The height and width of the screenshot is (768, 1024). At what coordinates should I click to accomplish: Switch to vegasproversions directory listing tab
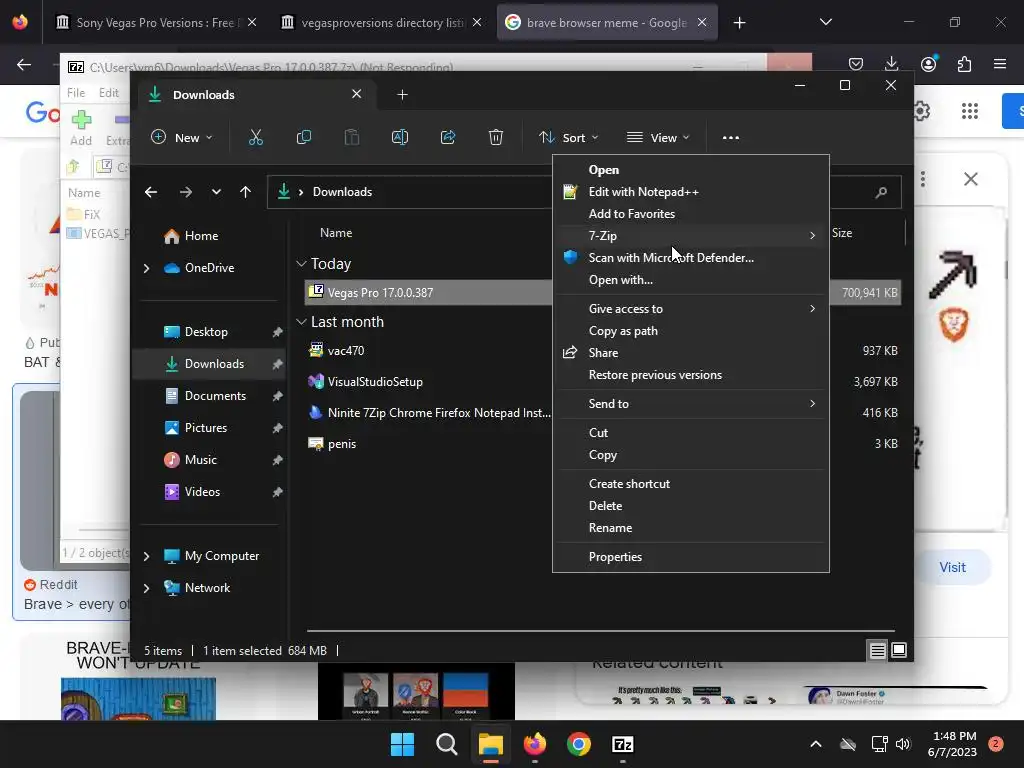382,23
